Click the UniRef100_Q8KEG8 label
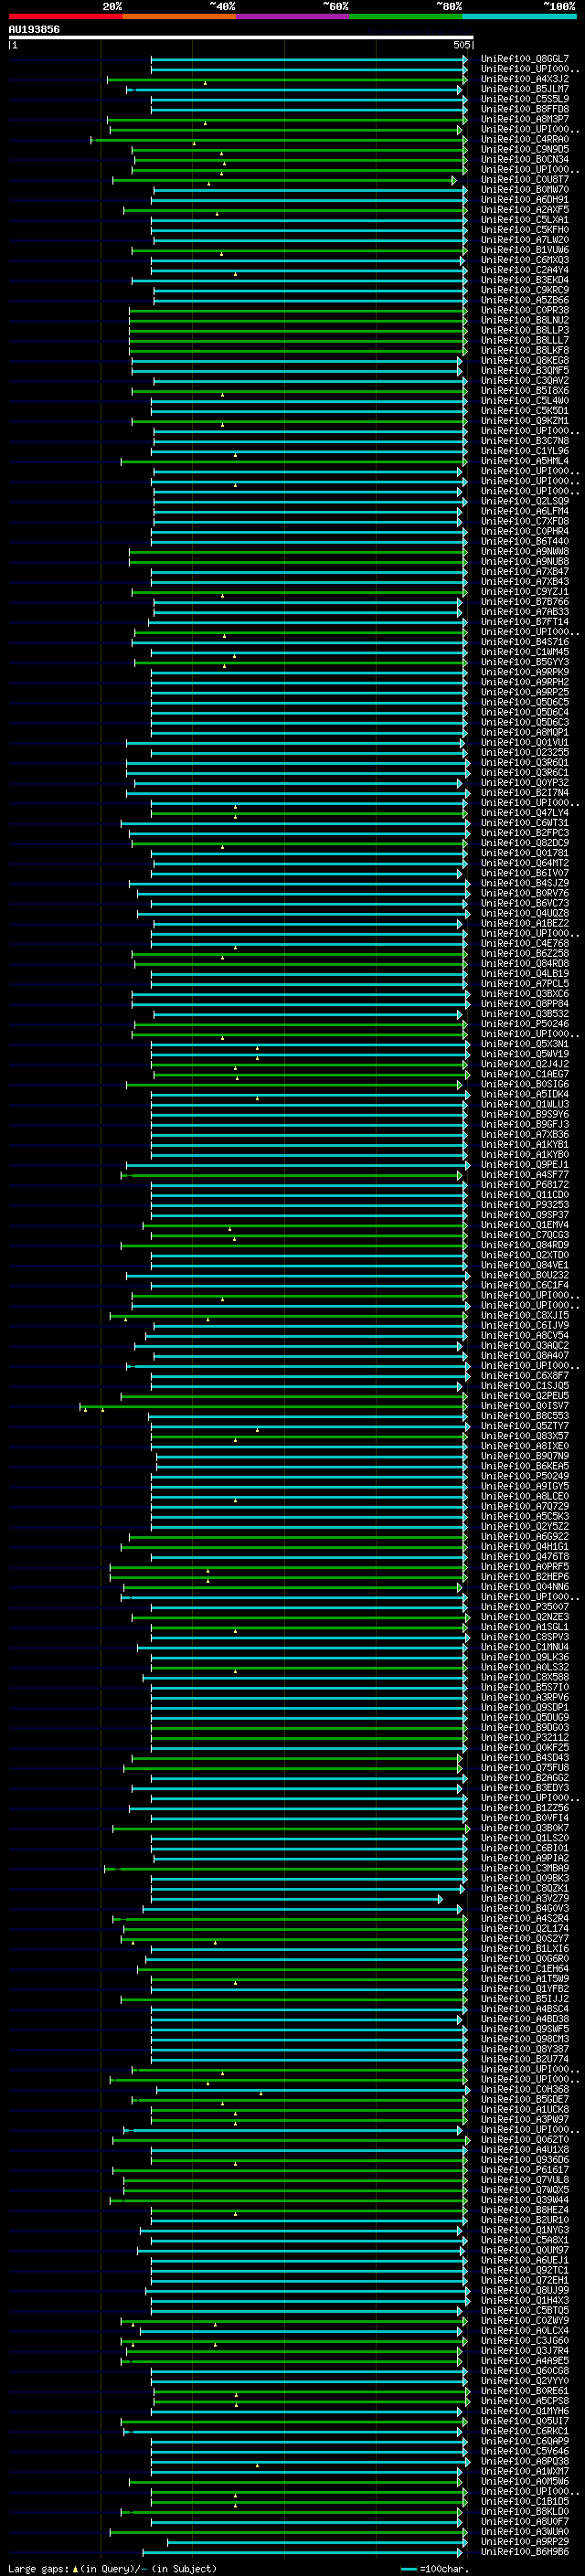This screenshot has height=2576, width=585. coord(524,360)
